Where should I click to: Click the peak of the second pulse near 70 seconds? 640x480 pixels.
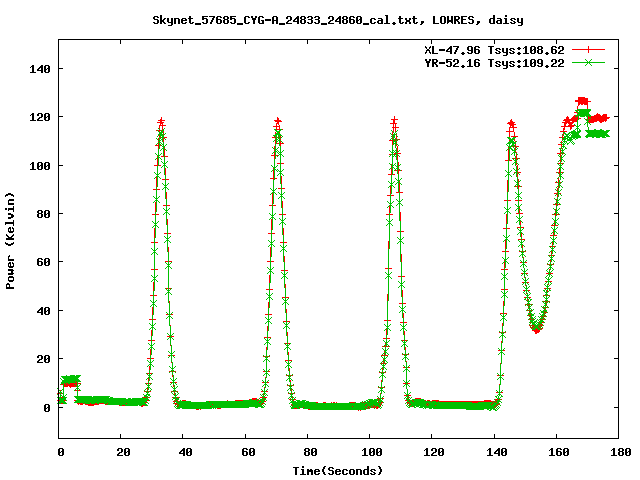tap(278, 121)
